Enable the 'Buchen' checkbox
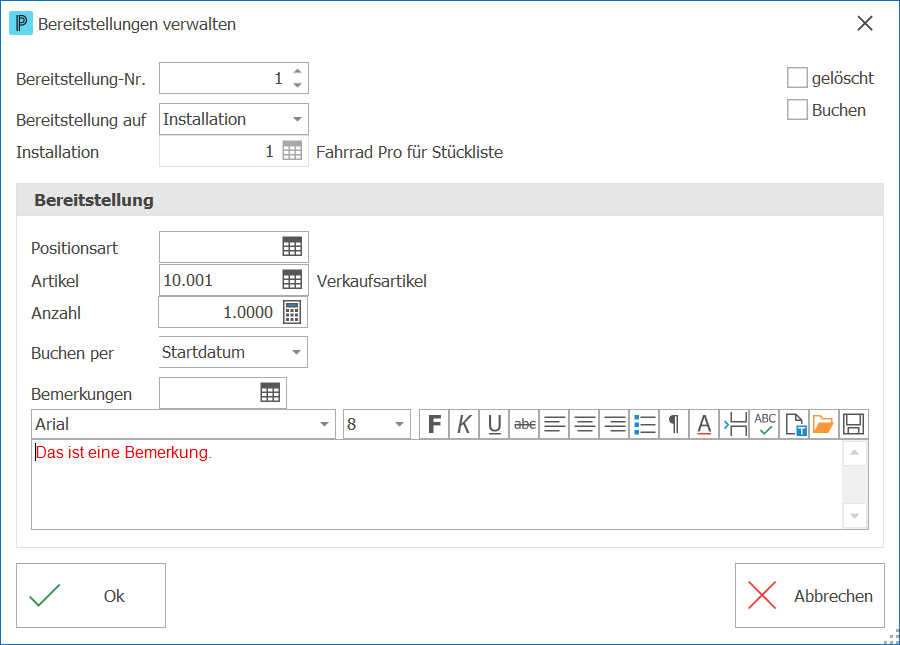900x645 pixels. coord(797,110)
